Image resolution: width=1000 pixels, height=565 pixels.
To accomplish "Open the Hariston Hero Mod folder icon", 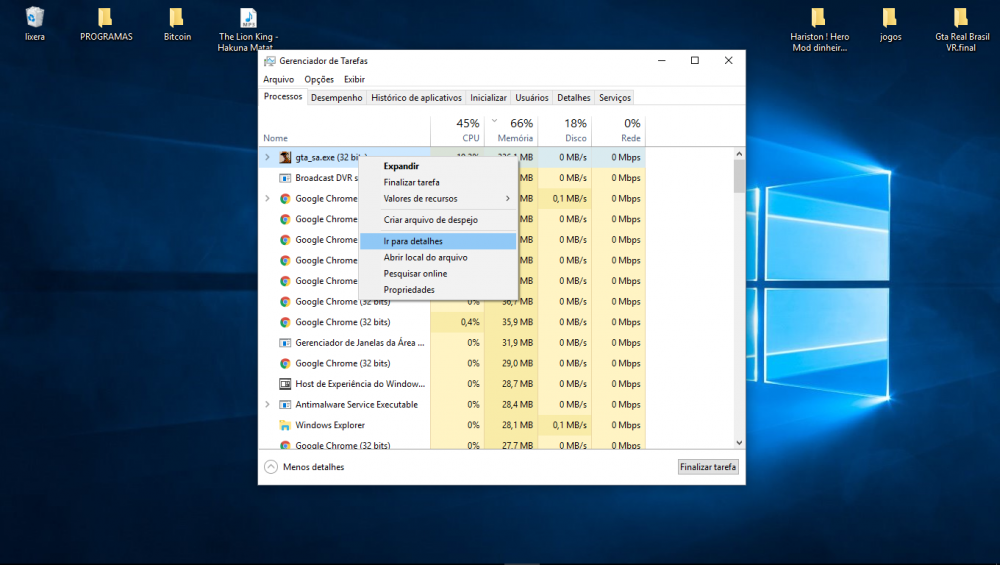I will pyautogui.click(x=819, y=29).
